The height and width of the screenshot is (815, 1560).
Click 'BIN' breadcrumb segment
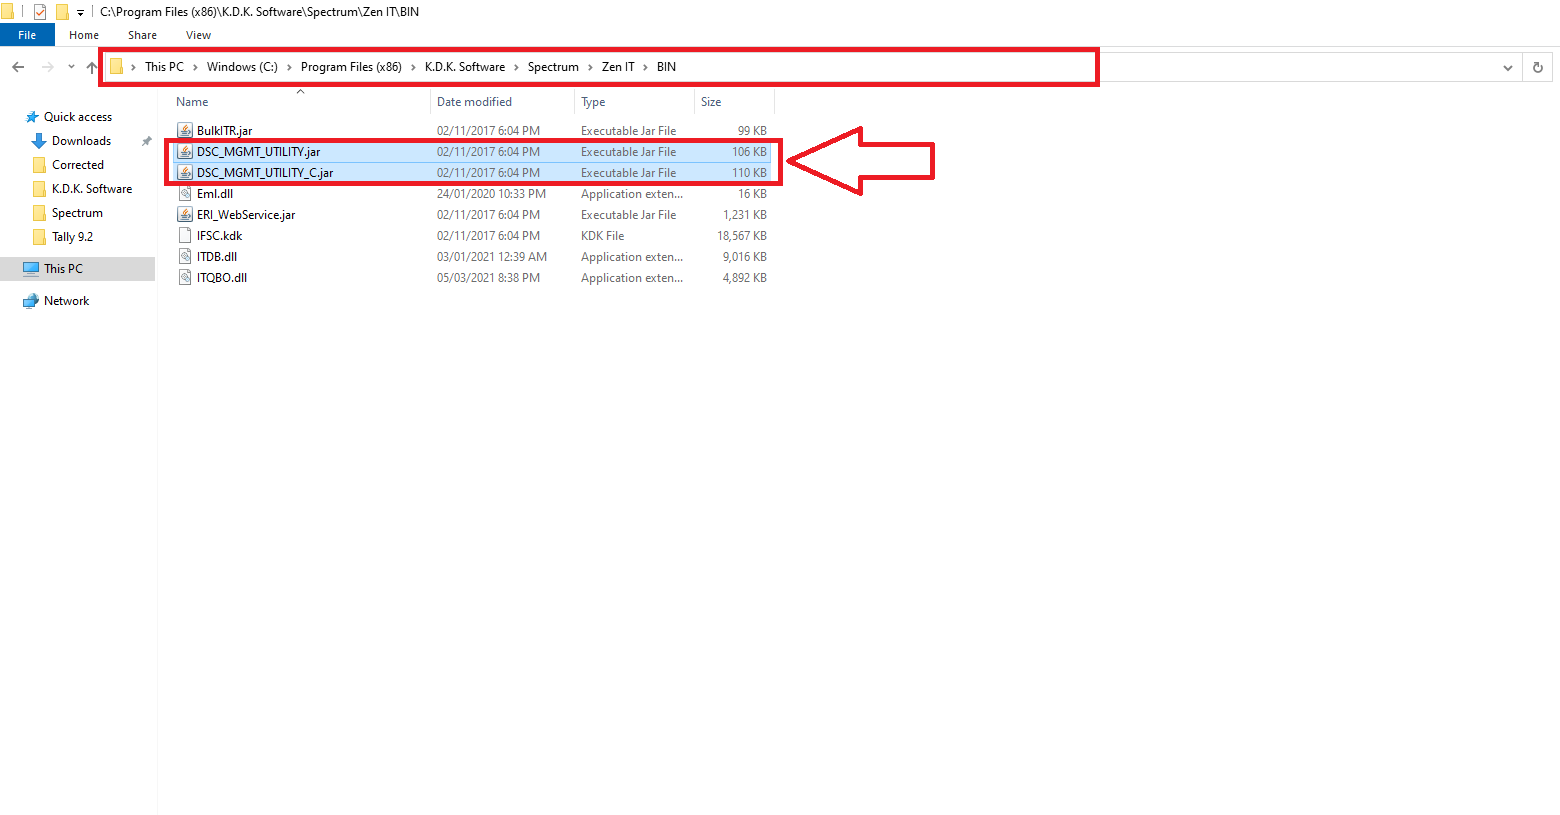tap(666, 67)
